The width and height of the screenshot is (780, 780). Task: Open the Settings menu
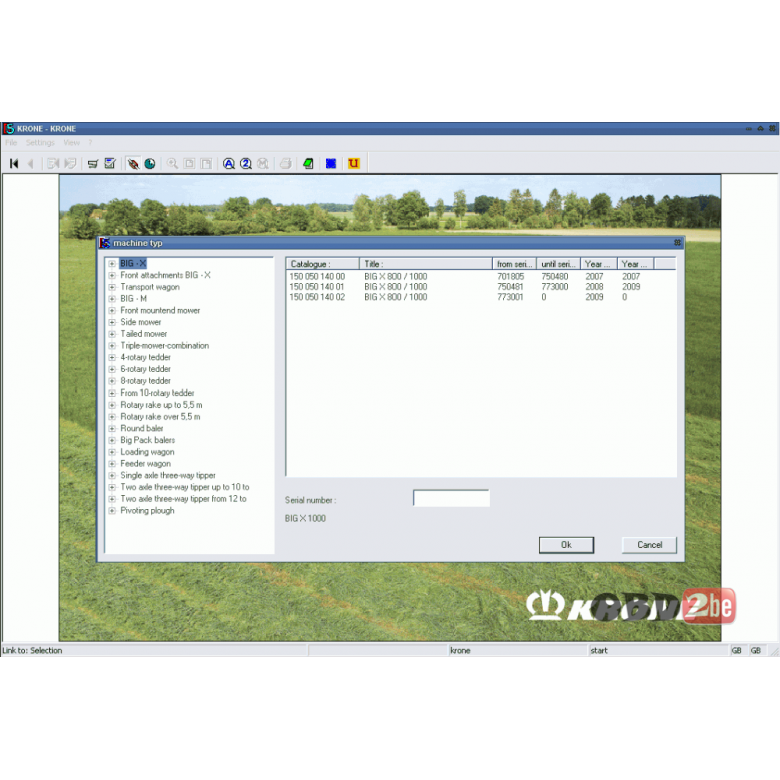40,143
